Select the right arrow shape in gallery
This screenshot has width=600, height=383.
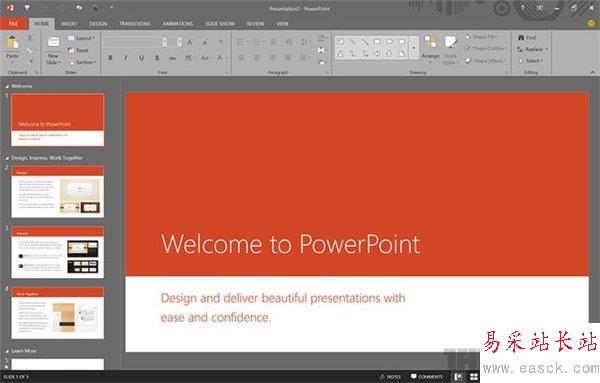tap(377, 54)
